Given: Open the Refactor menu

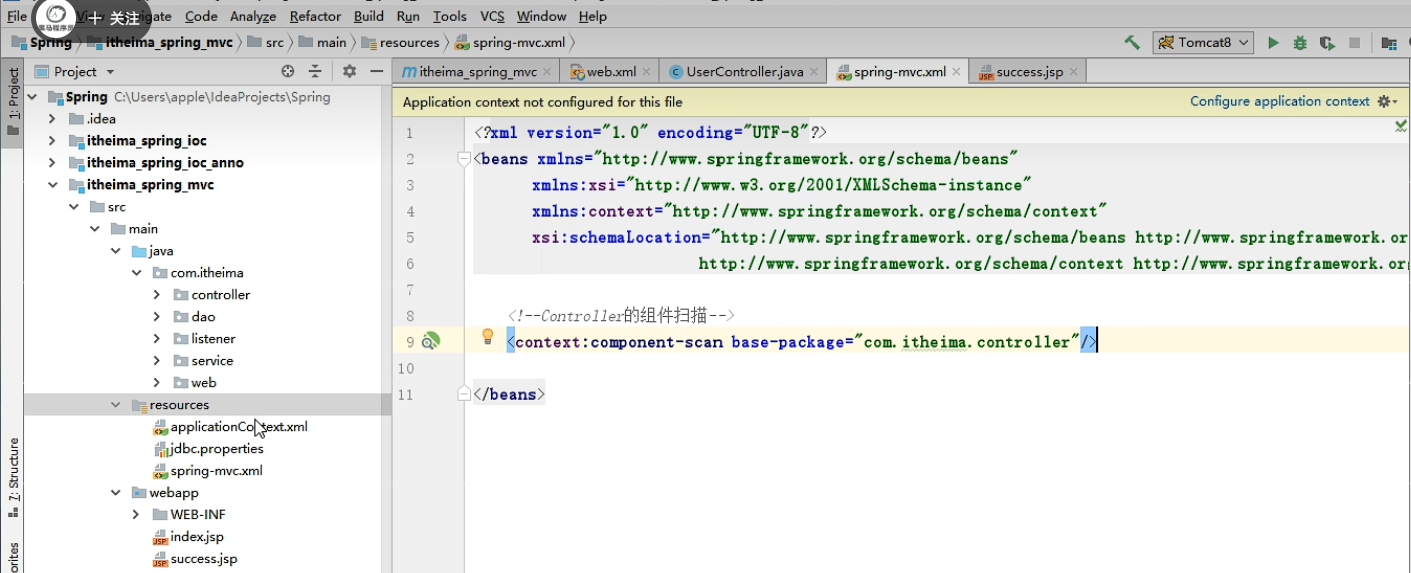Looking at the screenshot, I should tap(315, 16).
